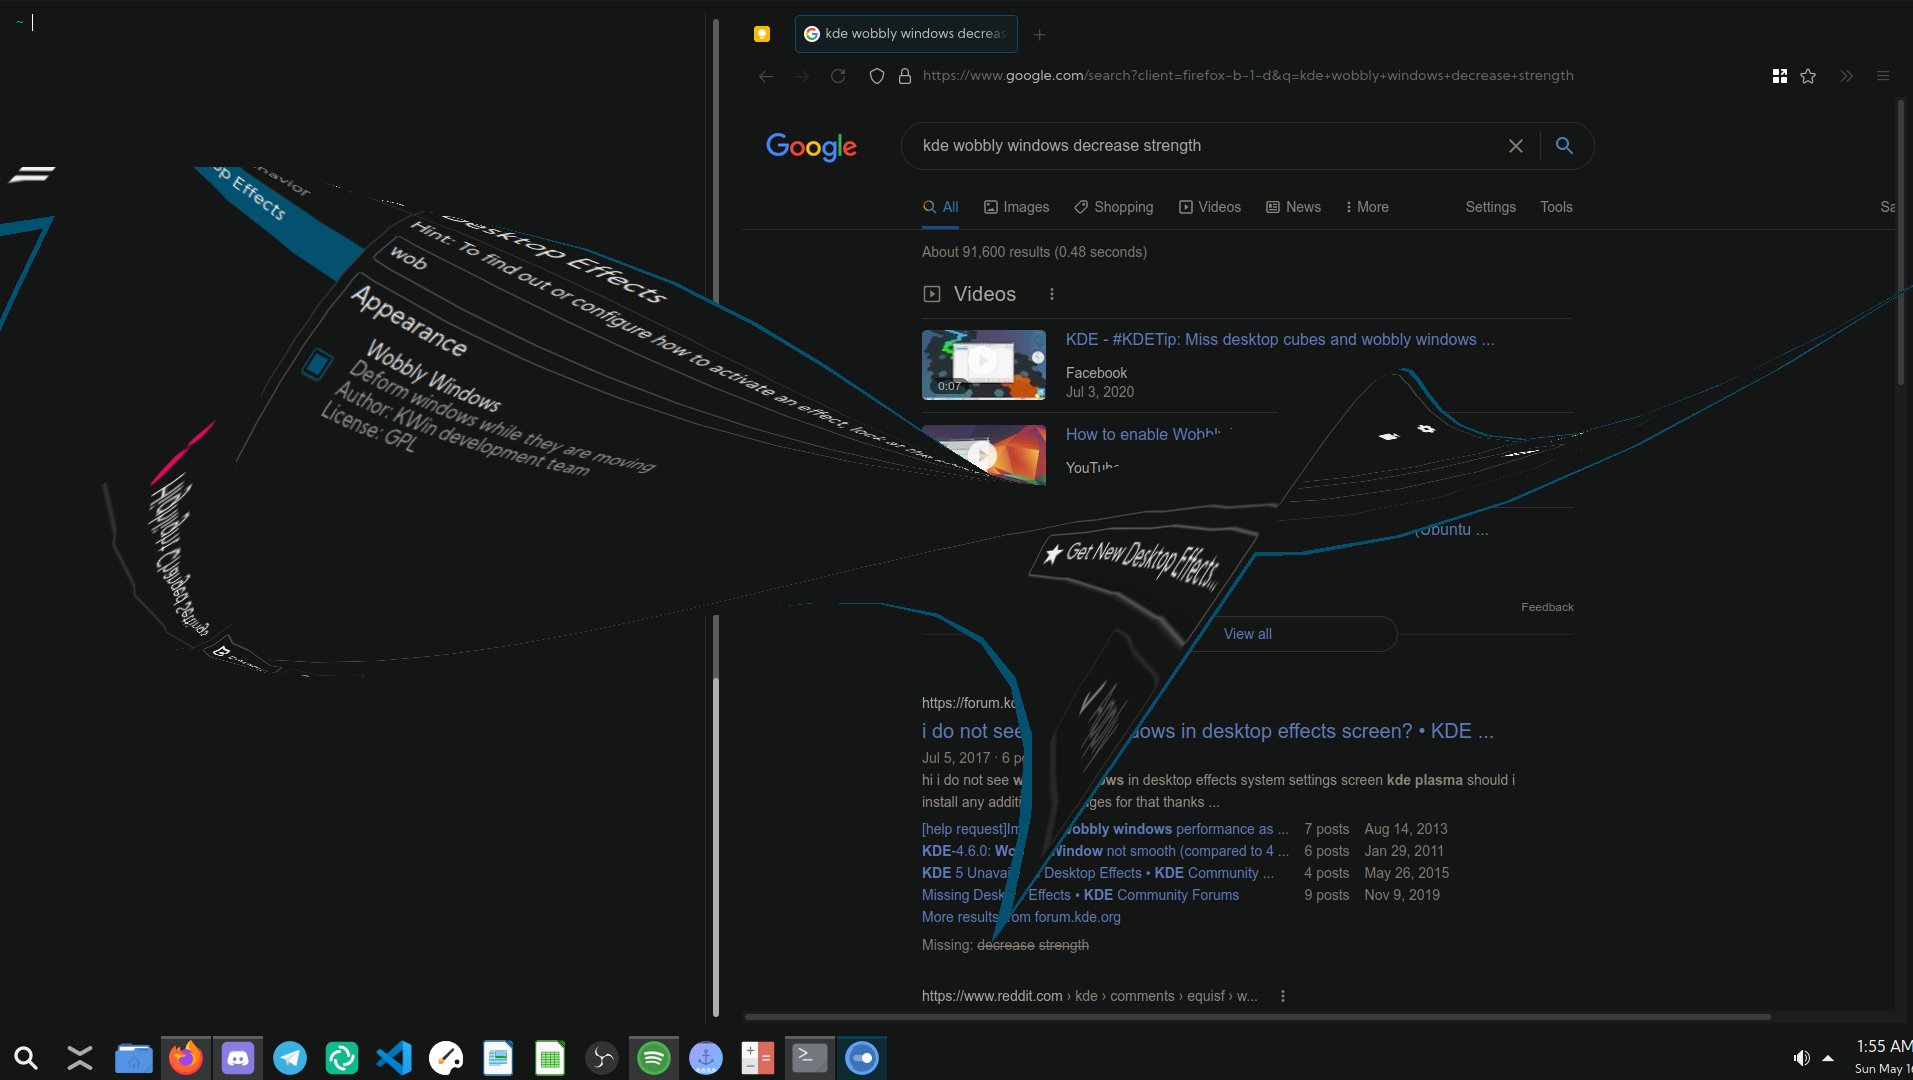Open the reddit.com result three-dot menu
The height and width of the screenshot is (1080, 1913).
(x=1283, y=996)
